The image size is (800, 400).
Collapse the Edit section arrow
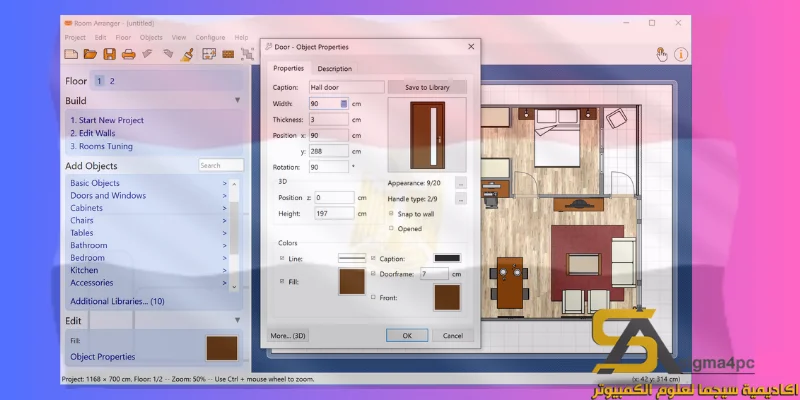click(x=237, y=320)
